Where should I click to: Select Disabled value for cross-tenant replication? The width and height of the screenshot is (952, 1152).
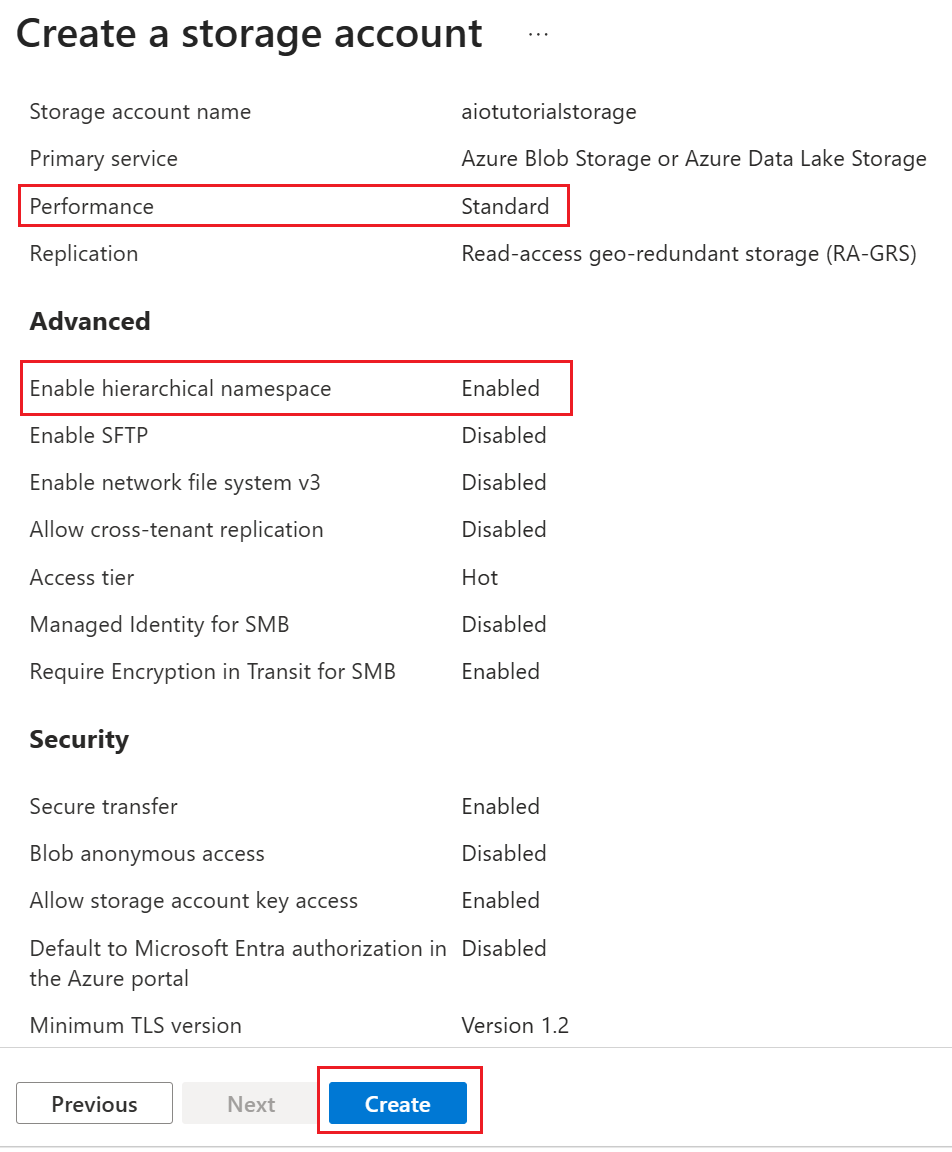504,530
